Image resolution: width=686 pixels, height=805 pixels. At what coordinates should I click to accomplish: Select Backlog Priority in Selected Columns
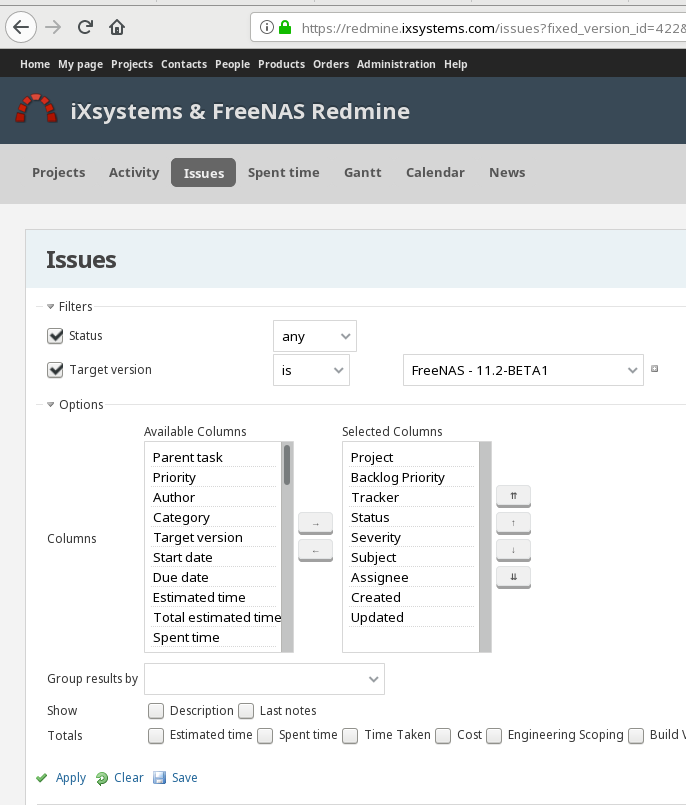click(x=412, y=477)
